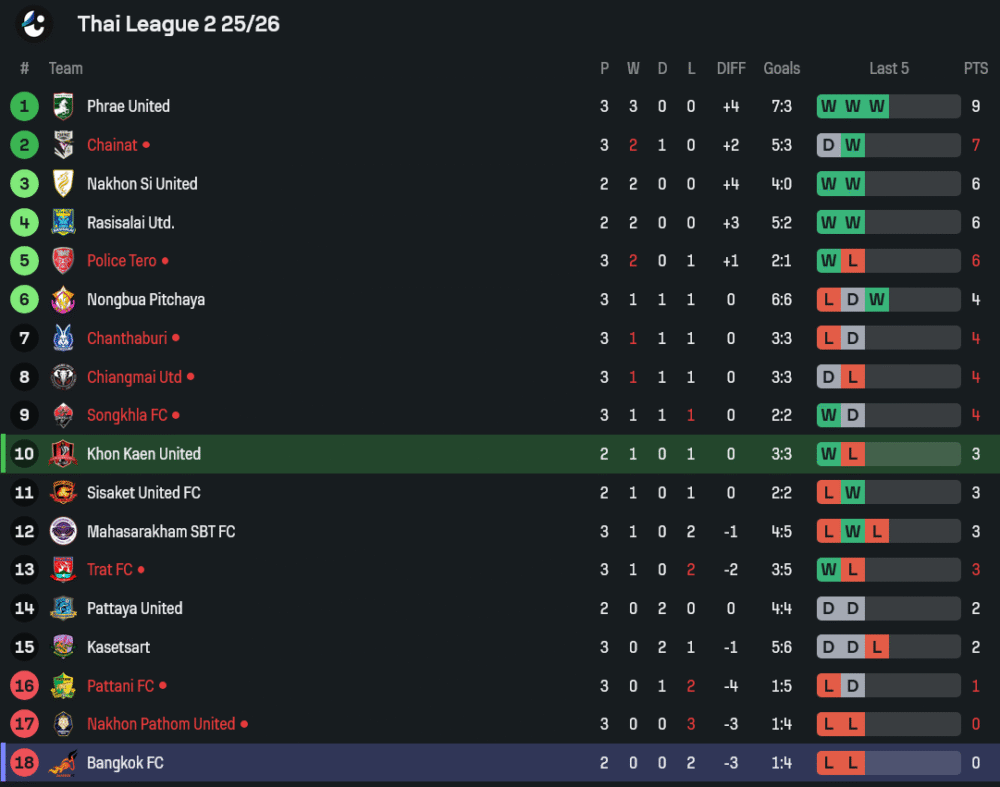Click the Khon Kaen United crest
The height and width of the screenshot is (787, 1000).
click(x=63, y=454)
